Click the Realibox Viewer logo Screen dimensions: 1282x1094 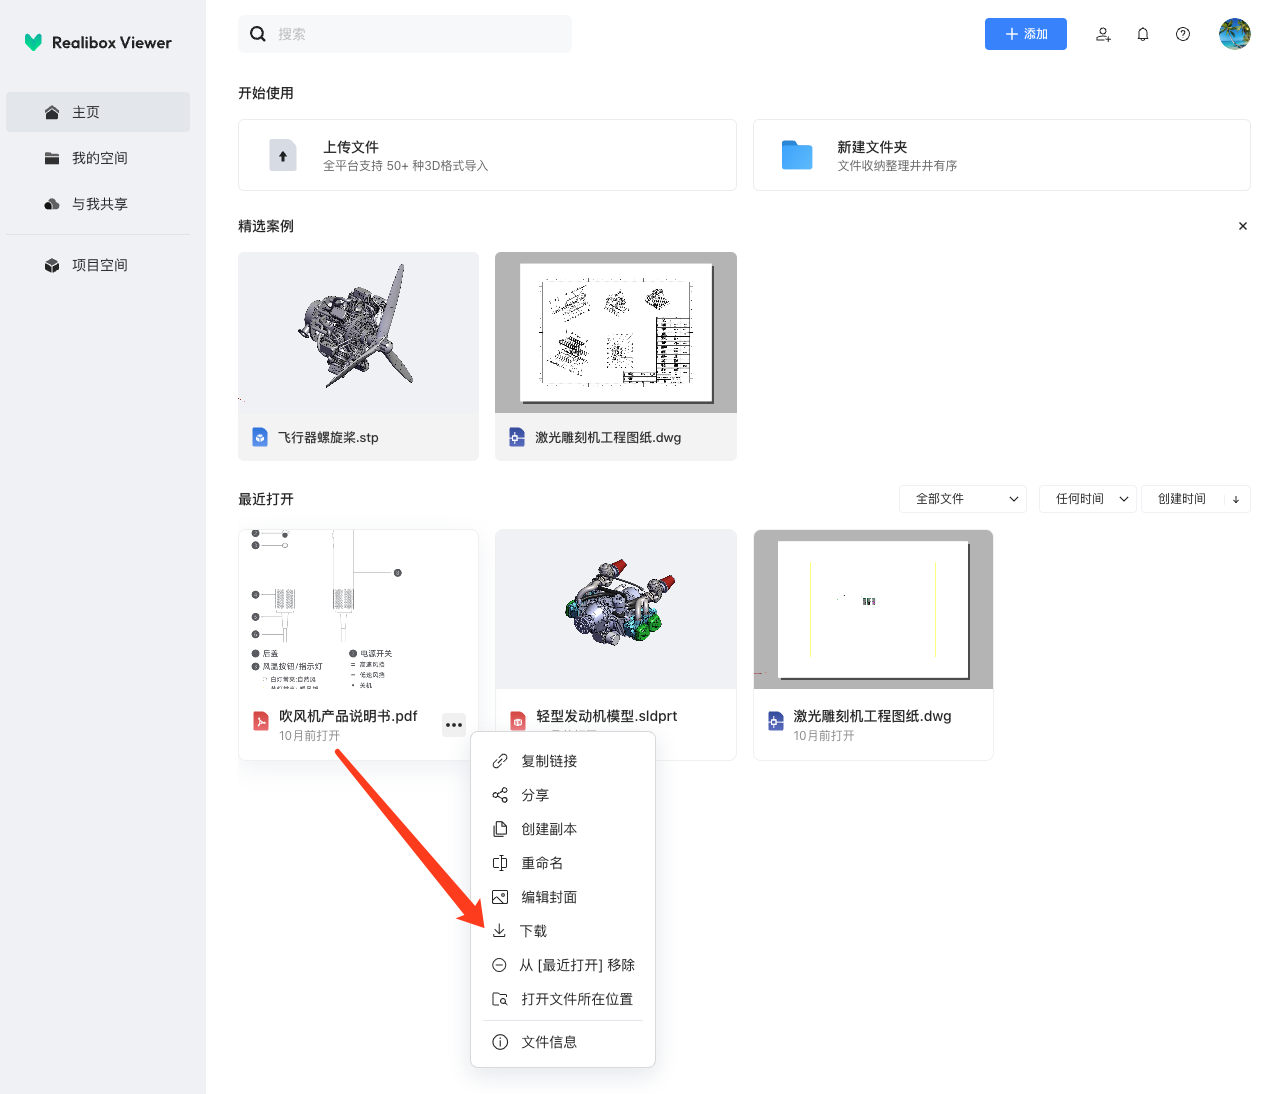coord(98,43)
